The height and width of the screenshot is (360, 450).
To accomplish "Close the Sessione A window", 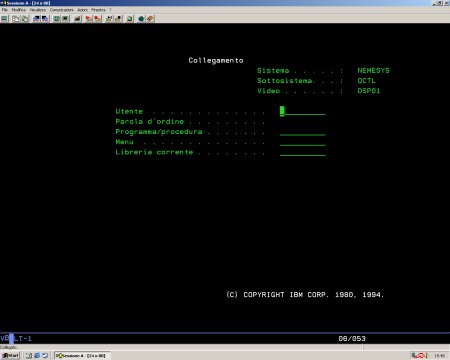I will [447, 3].
